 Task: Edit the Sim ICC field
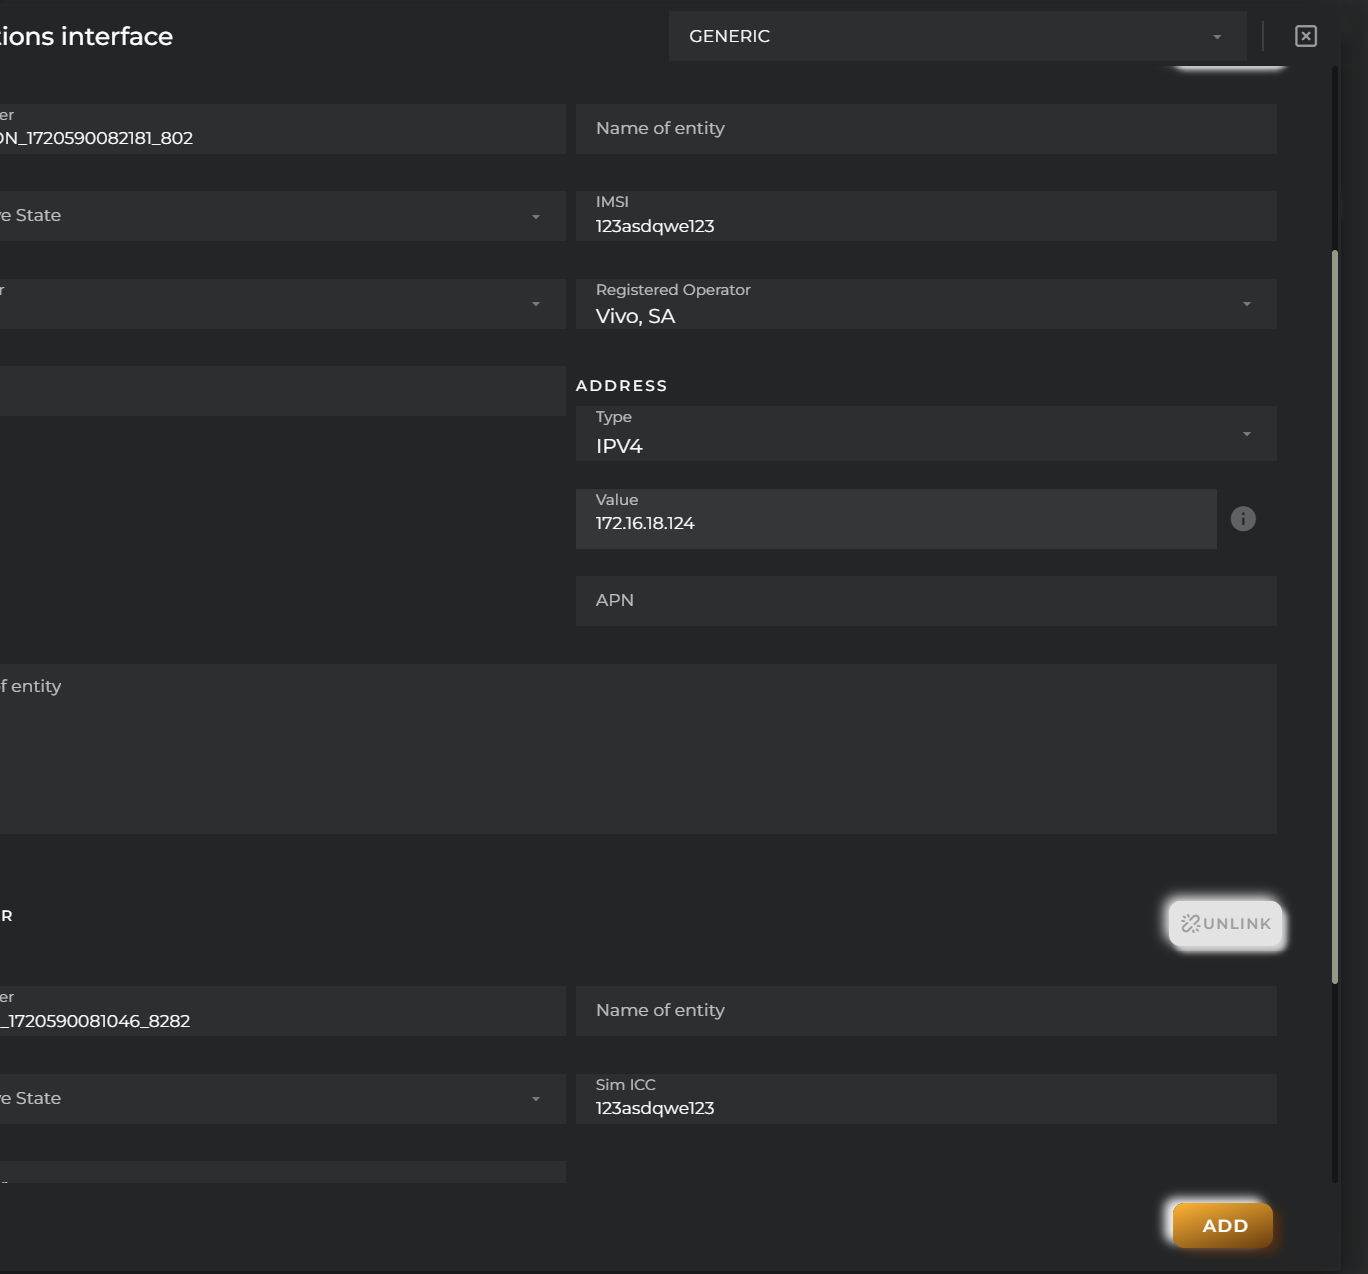pyautogui.click(x=926, y=1099)
